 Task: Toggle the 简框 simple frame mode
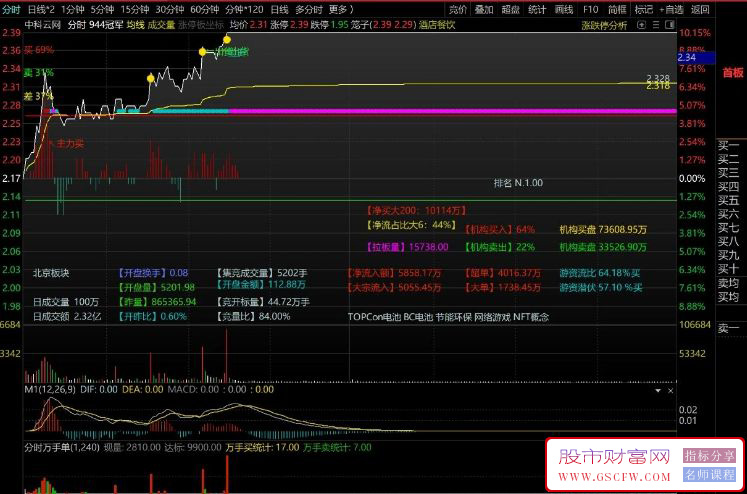(x=617, y=10)
